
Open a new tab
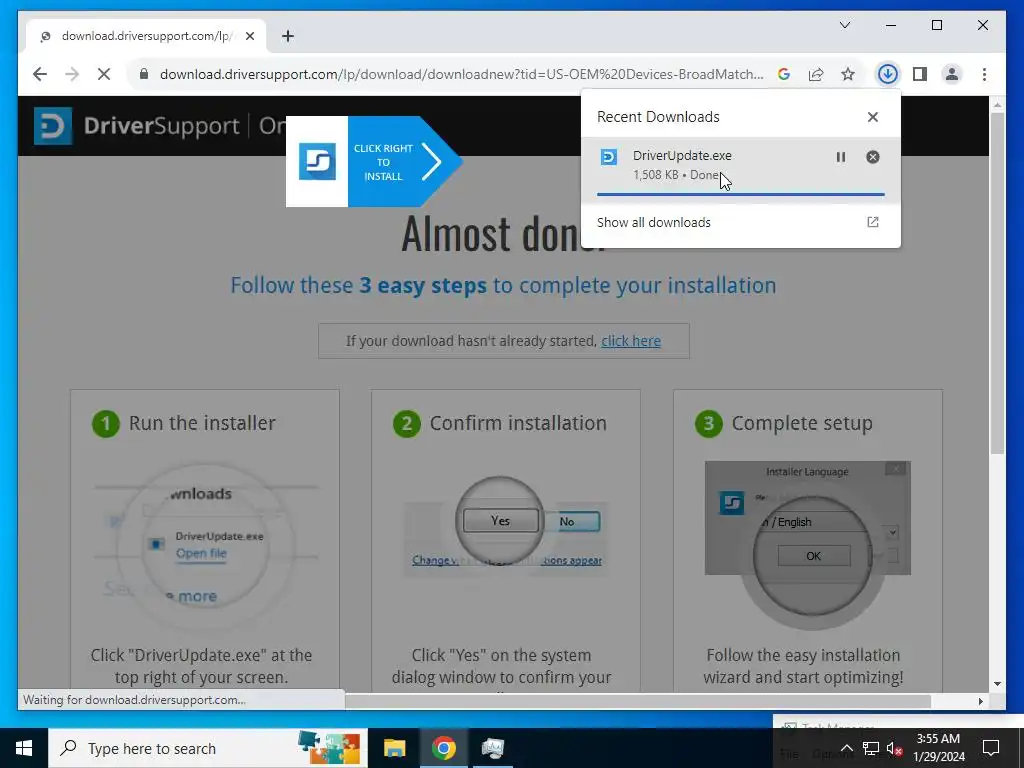pos(287,36)
